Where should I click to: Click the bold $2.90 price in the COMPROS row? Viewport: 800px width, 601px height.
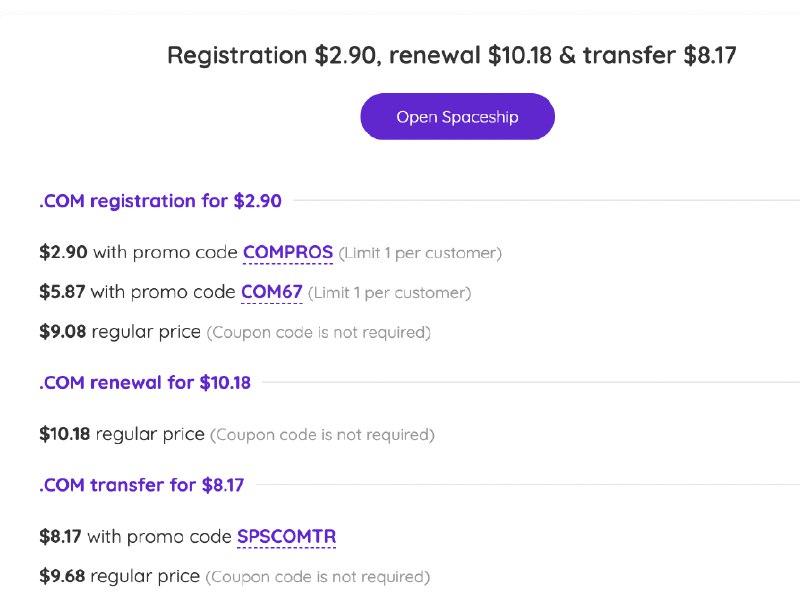tap(63, 252)
